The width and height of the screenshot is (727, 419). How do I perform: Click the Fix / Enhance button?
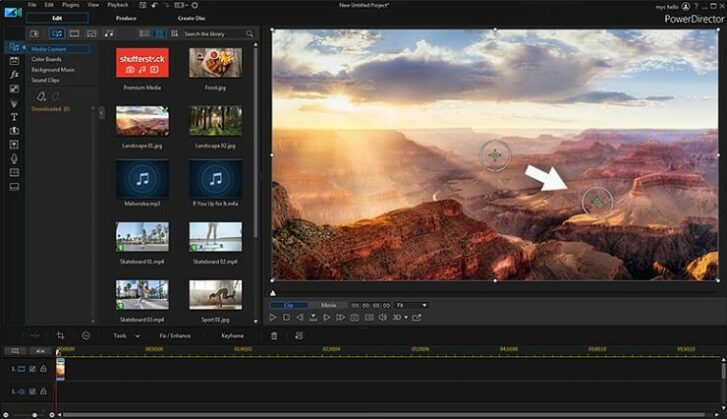[176, 336]
